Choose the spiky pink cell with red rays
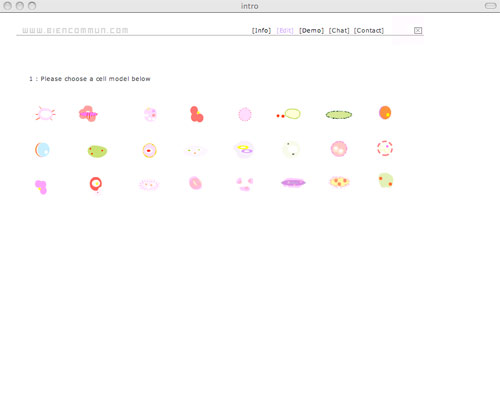Viewport: 500px width, 417px height. pyautogui.click(x=45, y=114)
